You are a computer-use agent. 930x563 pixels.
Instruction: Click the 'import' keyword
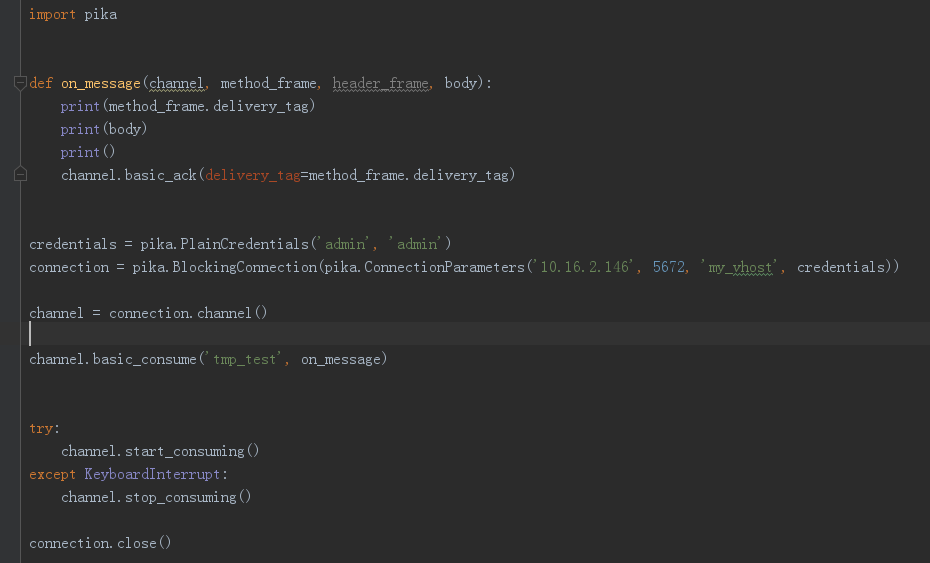coord(52,14)
